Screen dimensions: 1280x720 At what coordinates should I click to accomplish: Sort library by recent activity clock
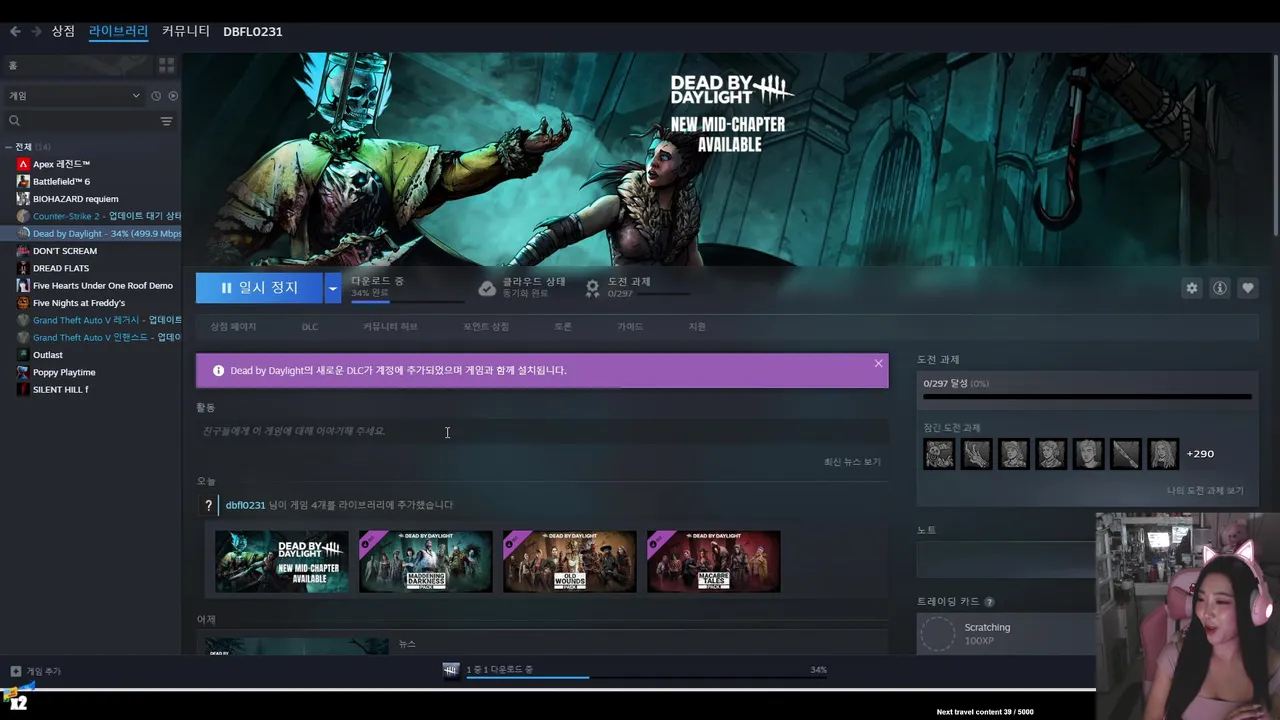156,96
